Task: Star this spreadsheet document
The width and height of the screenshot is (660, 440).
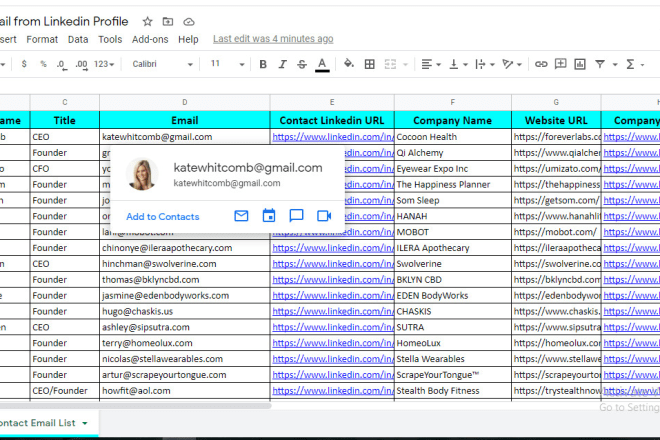Action: click(x=147, y=21)
